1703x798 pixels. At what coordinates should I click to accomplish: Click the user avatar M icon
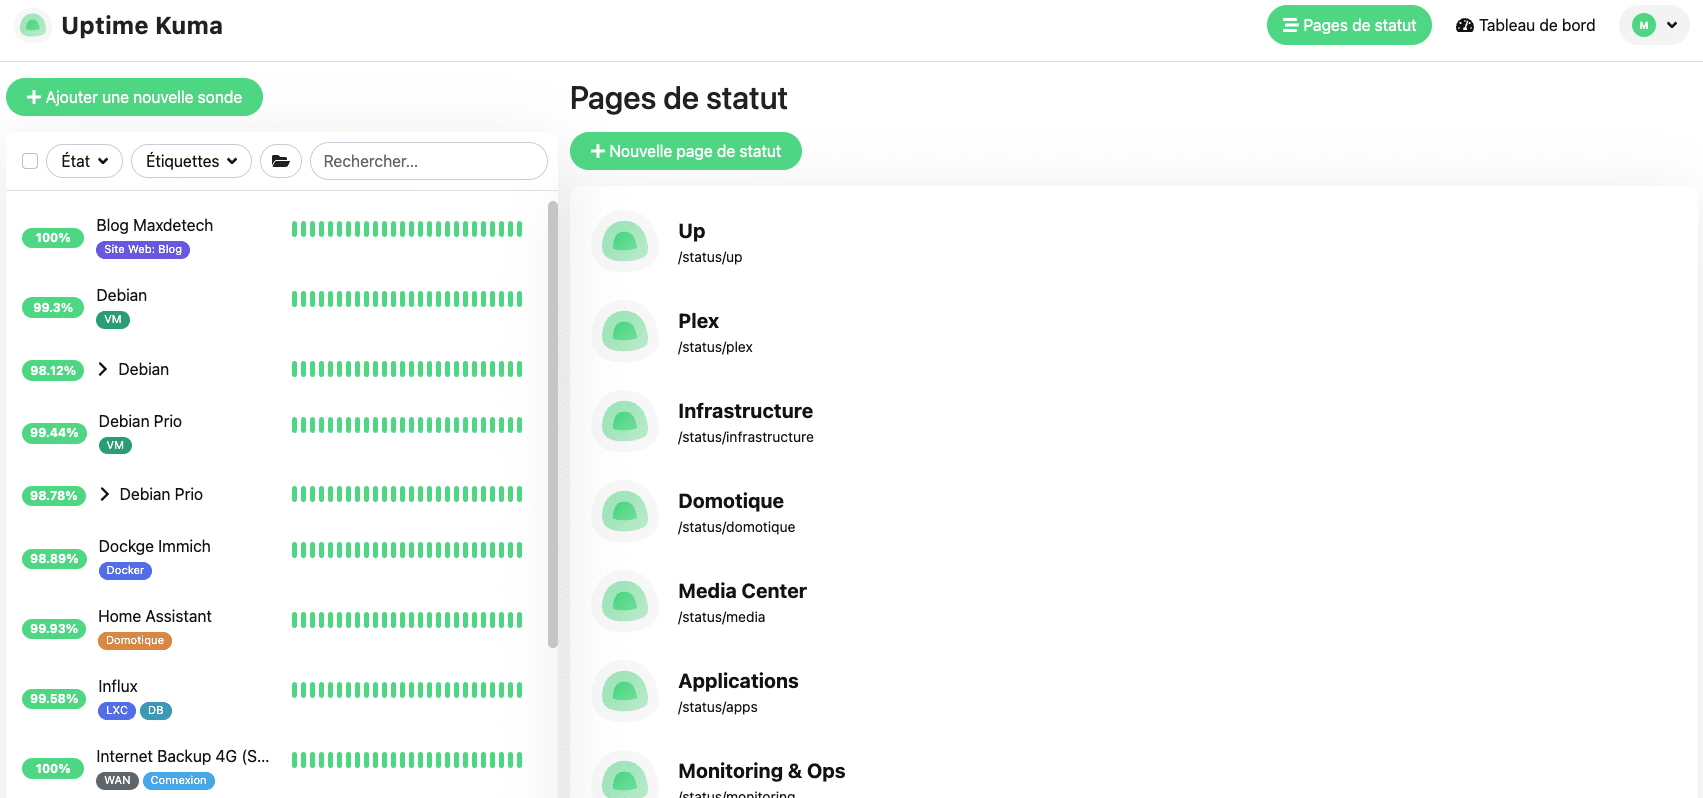[1644, 26]
